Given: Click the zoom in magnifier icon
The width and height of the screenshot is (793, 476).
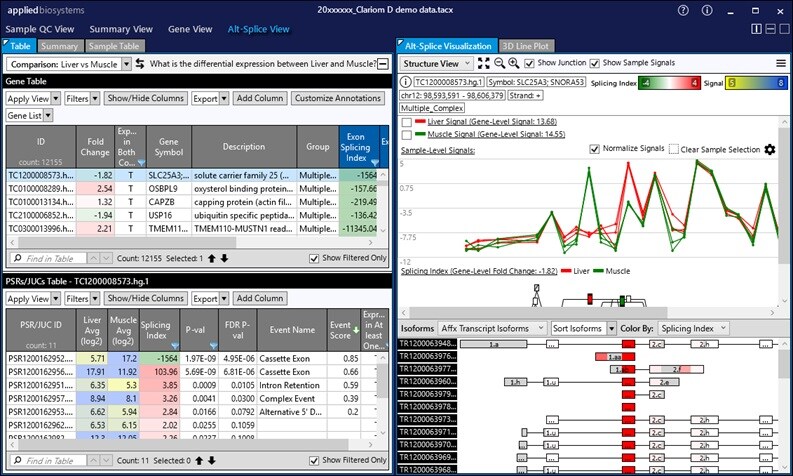Looking at the screenshot, I should tap(513, 63).
